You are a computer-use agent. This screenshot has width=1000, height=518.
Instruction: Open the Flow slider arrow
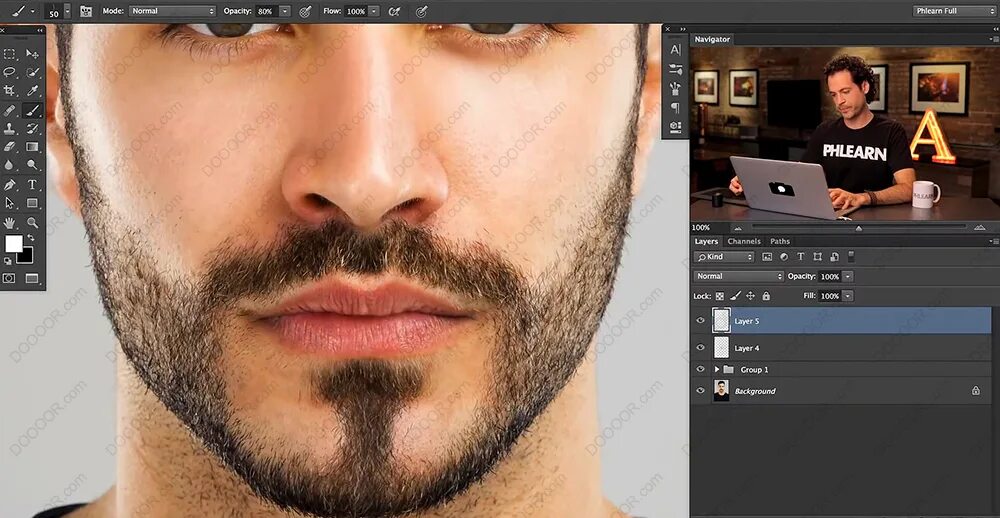(x=374, y=11)
